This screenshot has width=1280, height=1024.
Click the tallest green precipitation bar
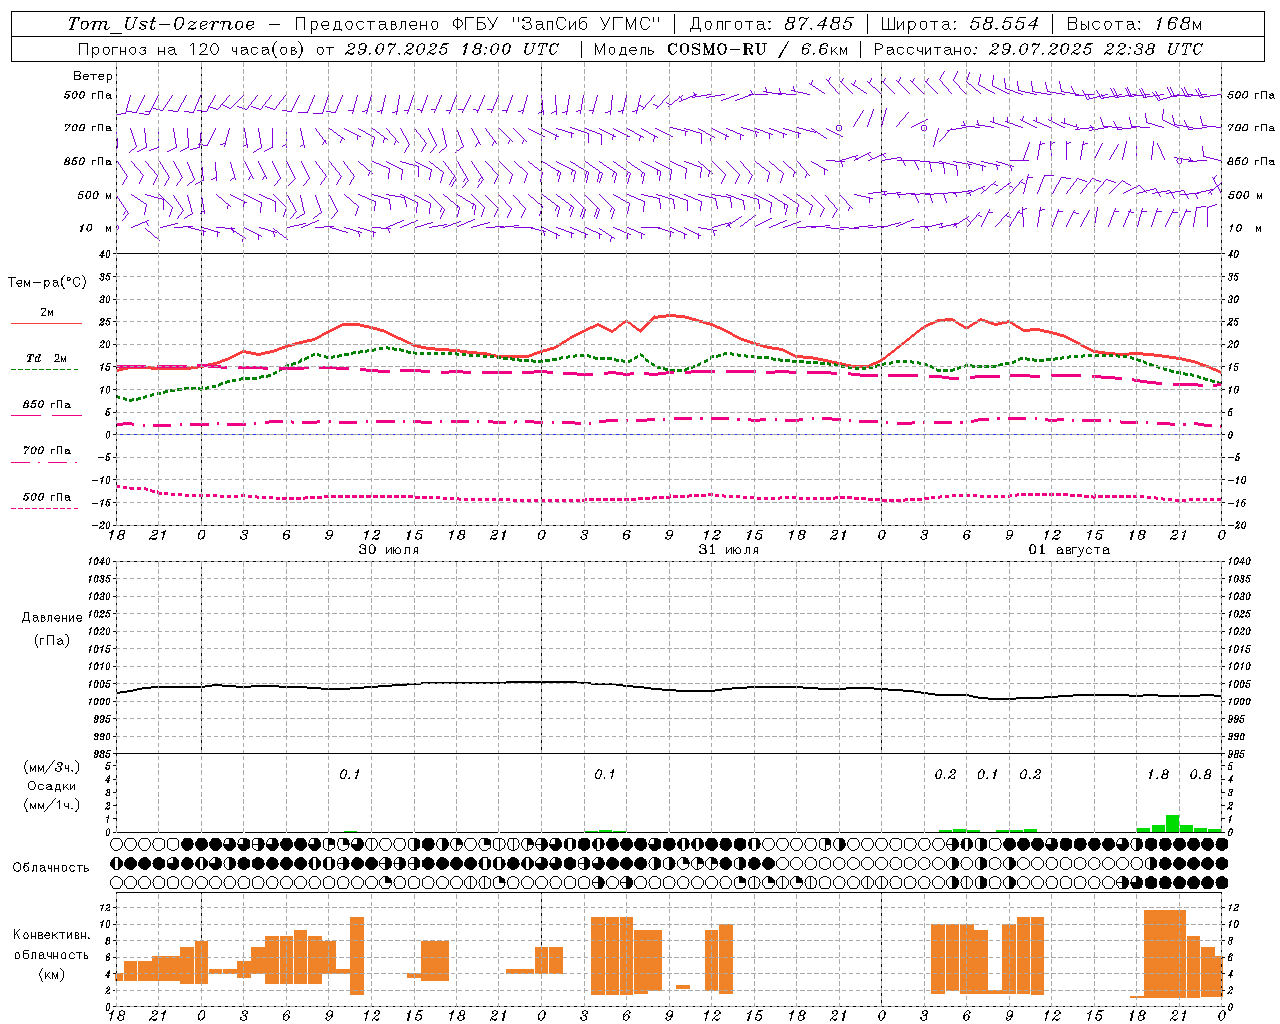coord(1172,823)
